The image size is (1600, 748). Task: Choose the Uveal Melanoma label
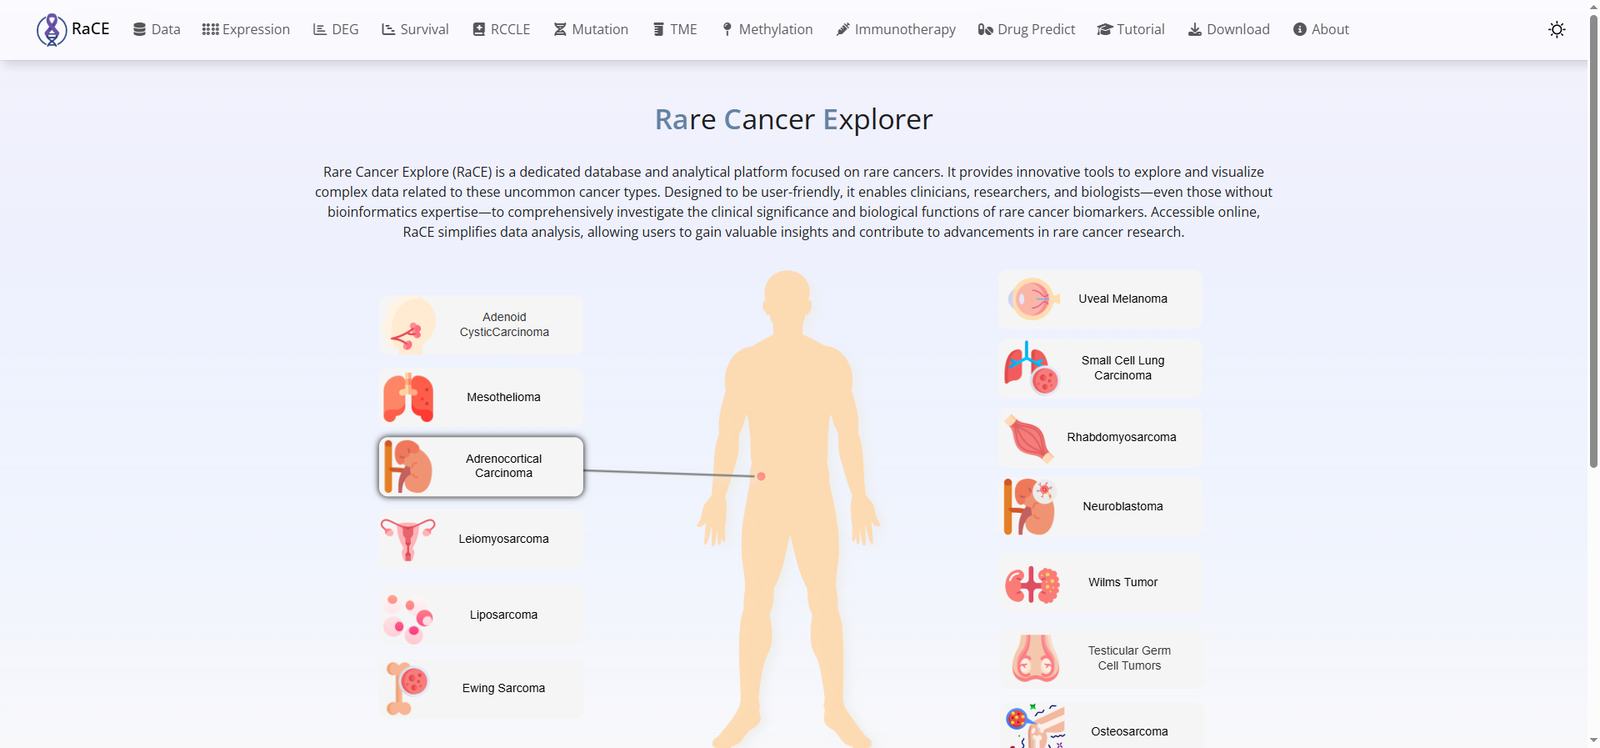coord(1123,299)
